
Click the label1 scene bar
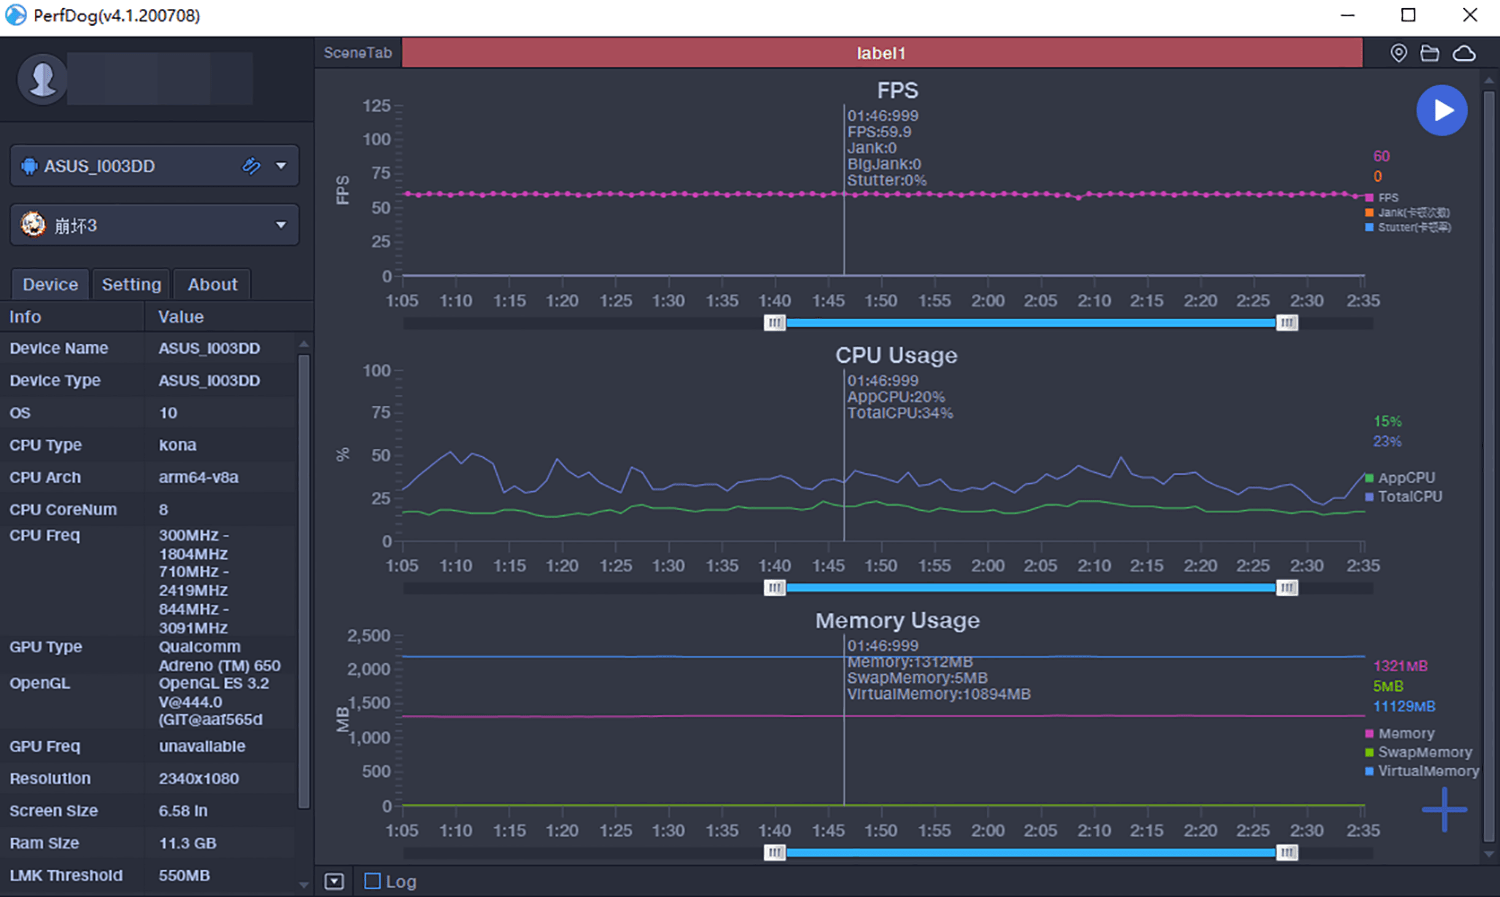(x=882, y=53)
